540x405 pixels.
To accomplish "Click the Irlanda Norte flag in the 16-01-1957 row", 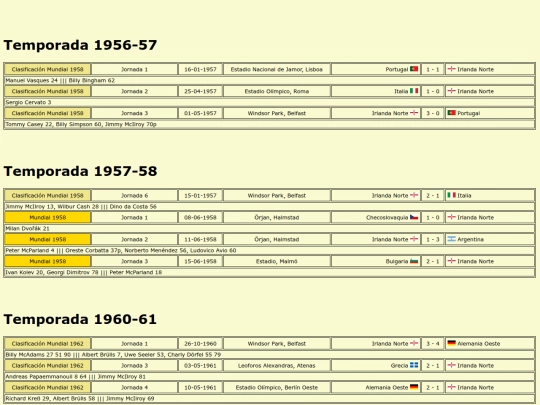I will tap(451, 69).
